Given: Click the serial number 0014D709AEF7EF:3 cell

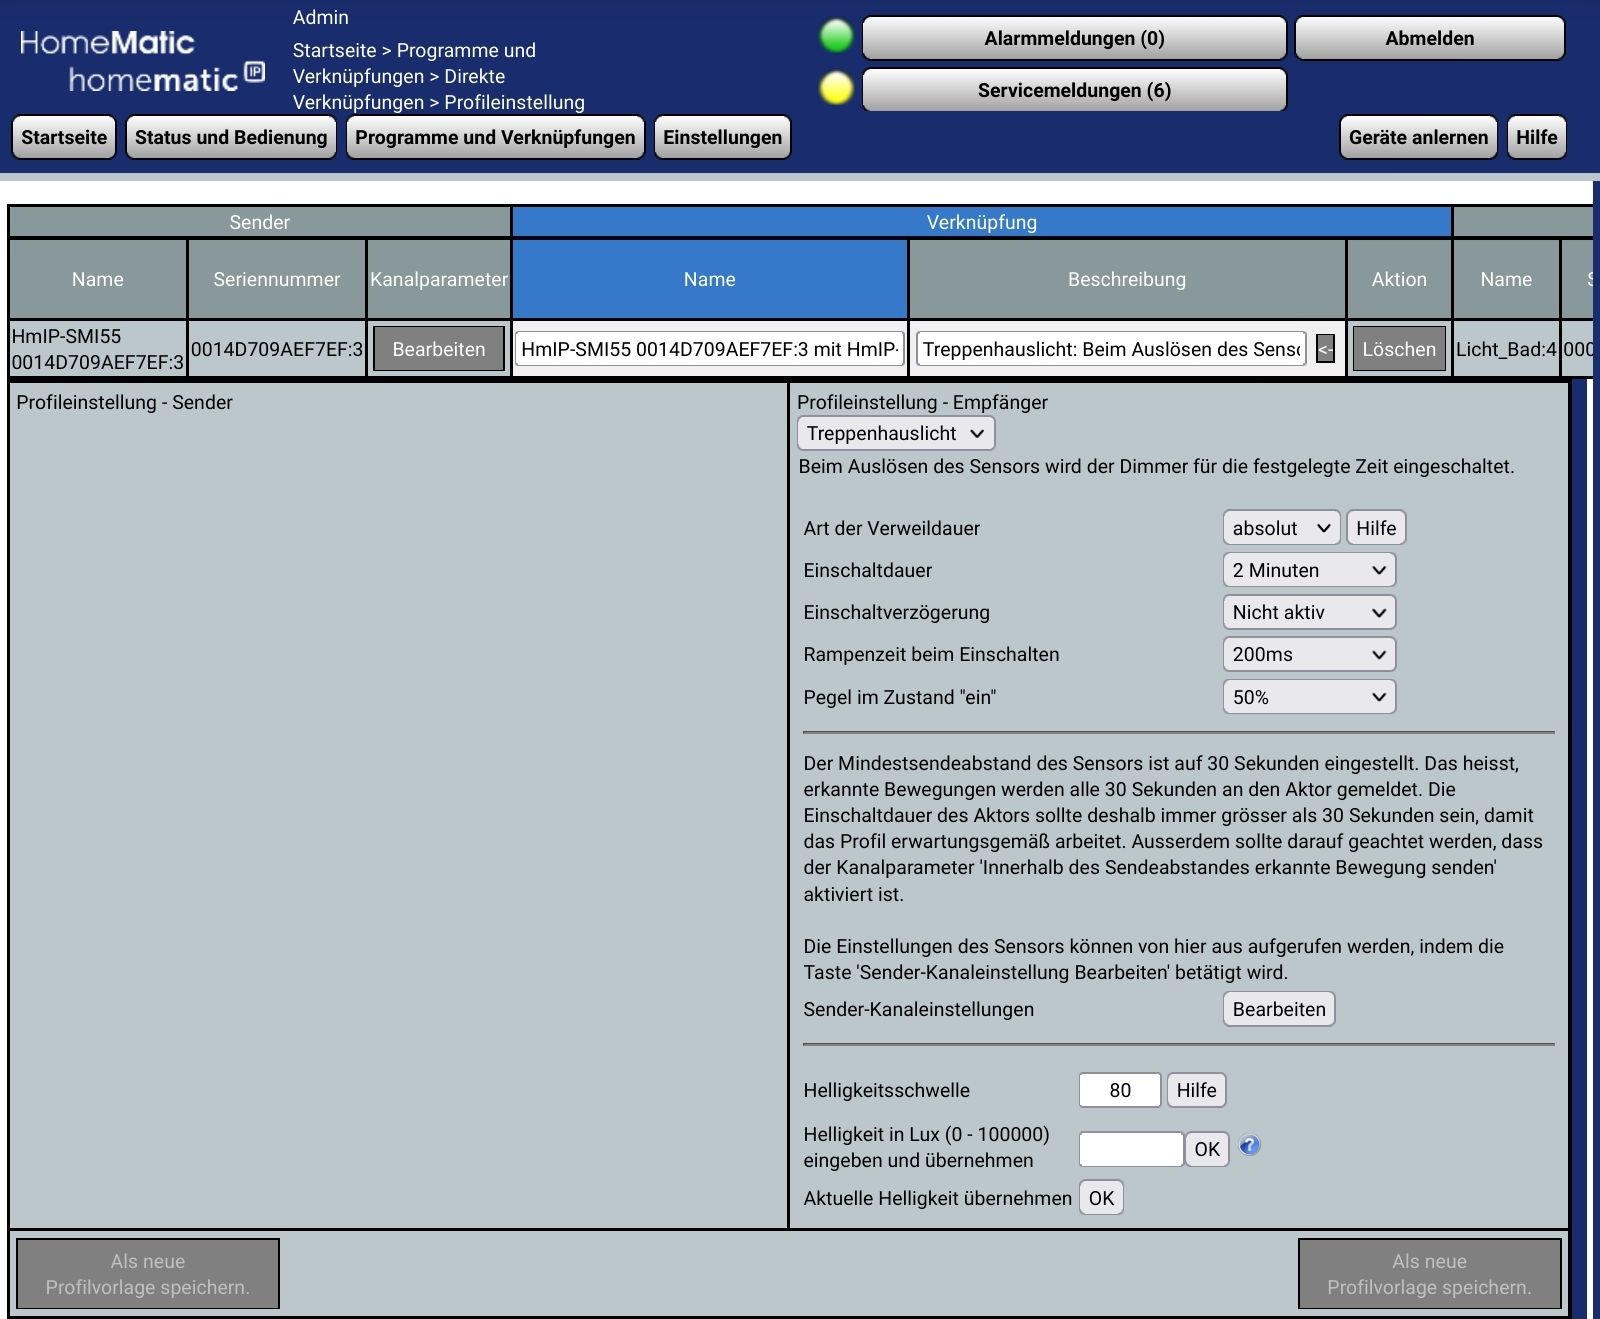Looking at the screenshot, I should pos(276,349).
